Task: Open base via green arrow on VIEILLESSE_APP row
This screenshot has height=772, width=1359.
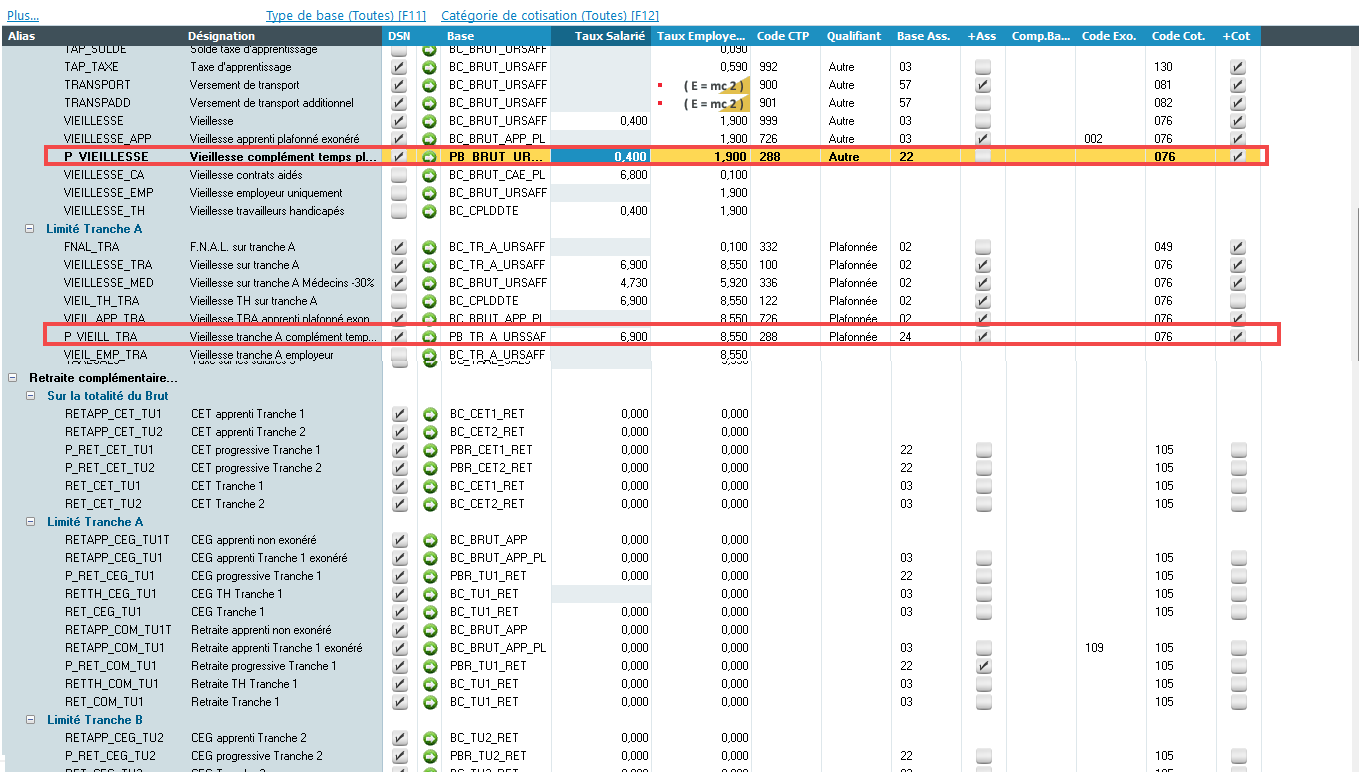Action: tap(430, 139)
